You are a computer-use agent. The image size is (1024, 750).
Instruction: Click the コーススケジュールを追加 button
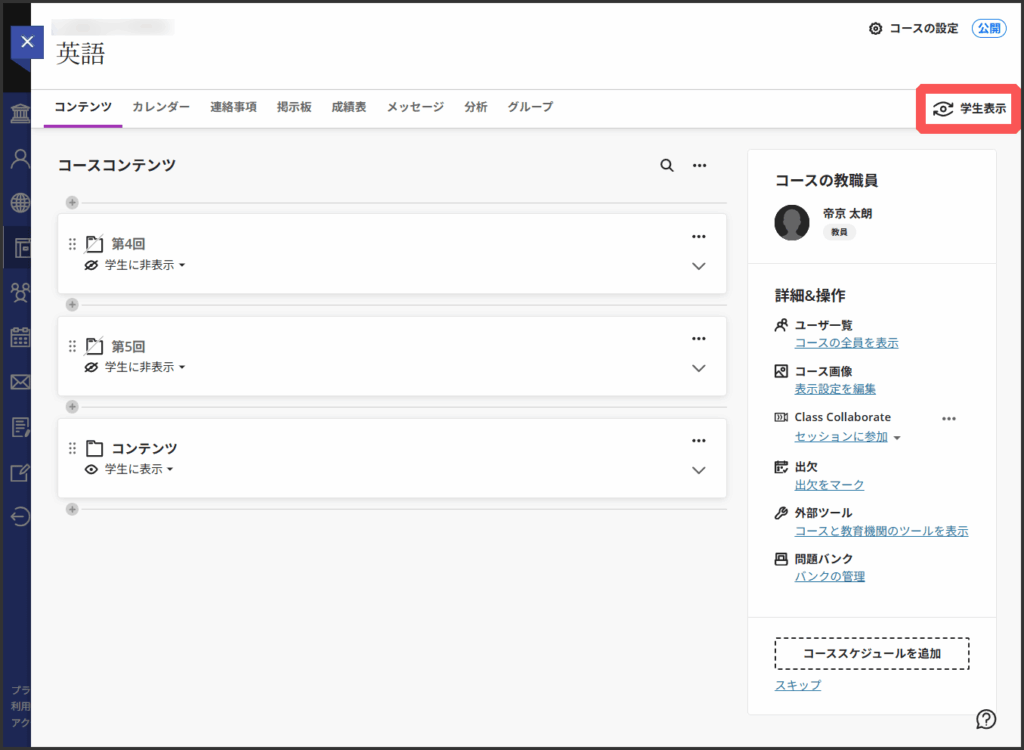[x=872, y=653]
